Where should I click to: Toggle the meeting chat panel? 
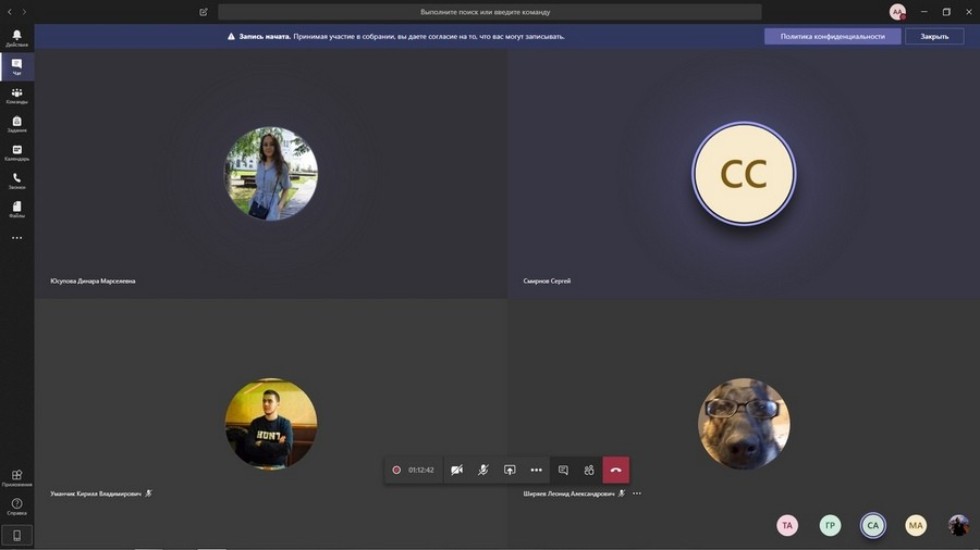pos(563,470)
